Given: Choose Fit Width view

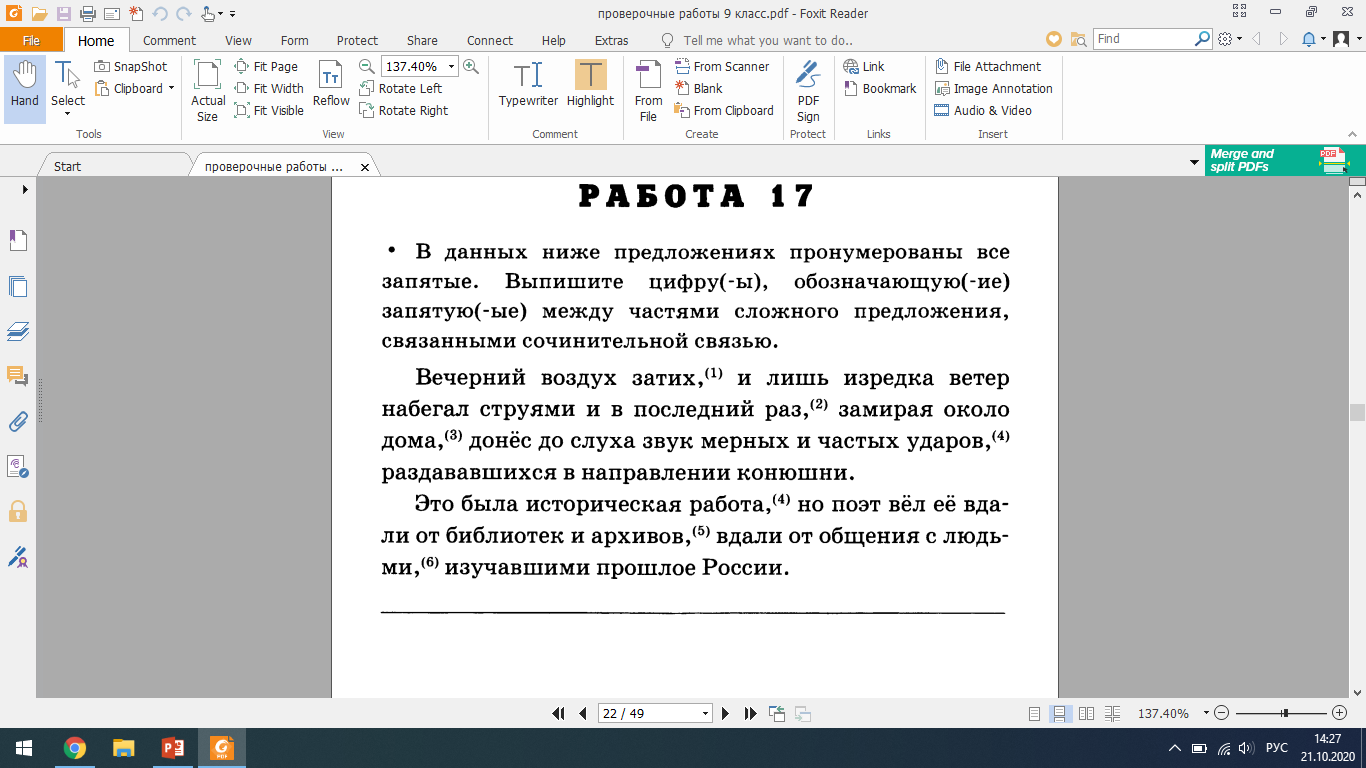Looking at the screenshot, I should (269, 88).
